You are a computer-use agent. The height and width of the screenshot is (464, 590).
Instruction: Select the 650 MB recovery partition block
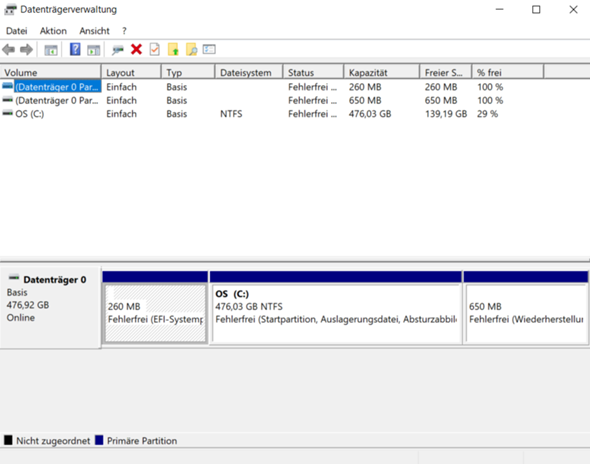pyautogui.click(x=526, y=313)
